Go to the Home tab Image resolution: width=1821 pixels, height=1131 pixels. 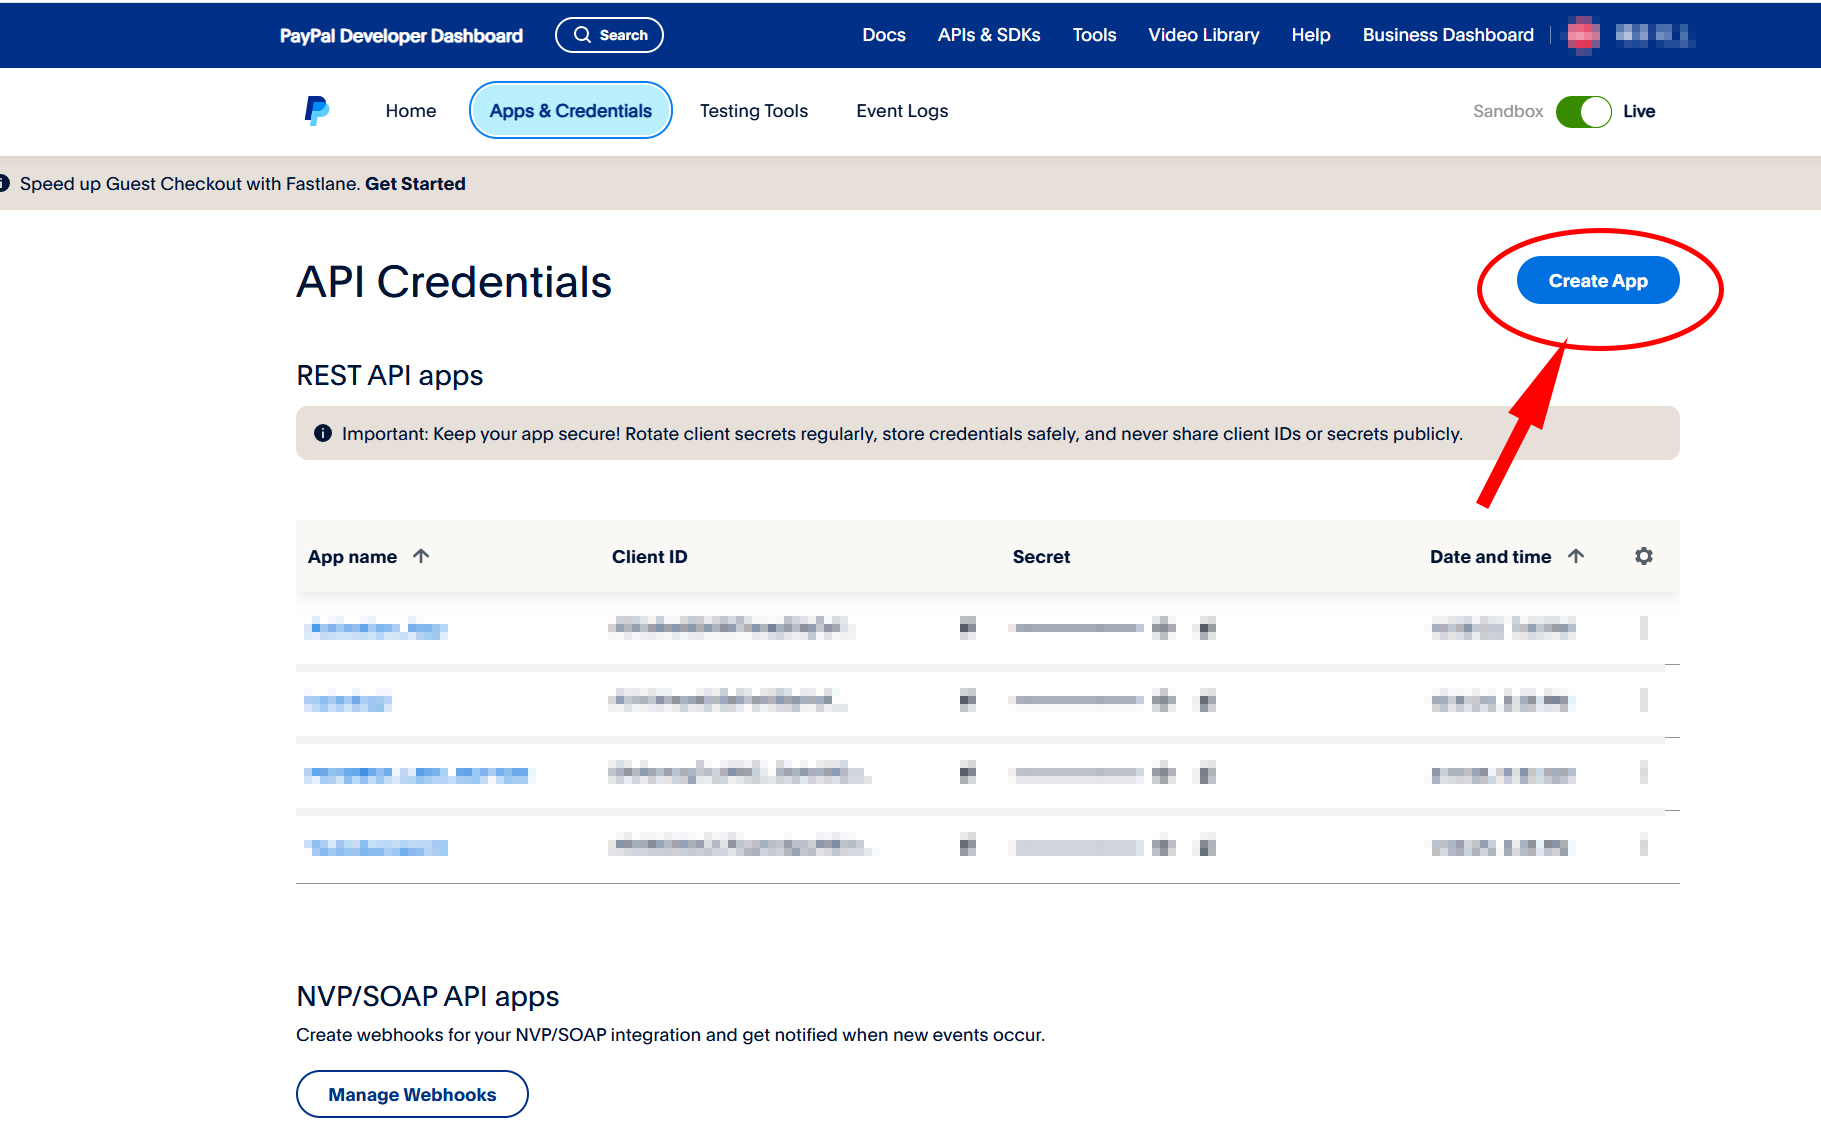tap(411, 111)
